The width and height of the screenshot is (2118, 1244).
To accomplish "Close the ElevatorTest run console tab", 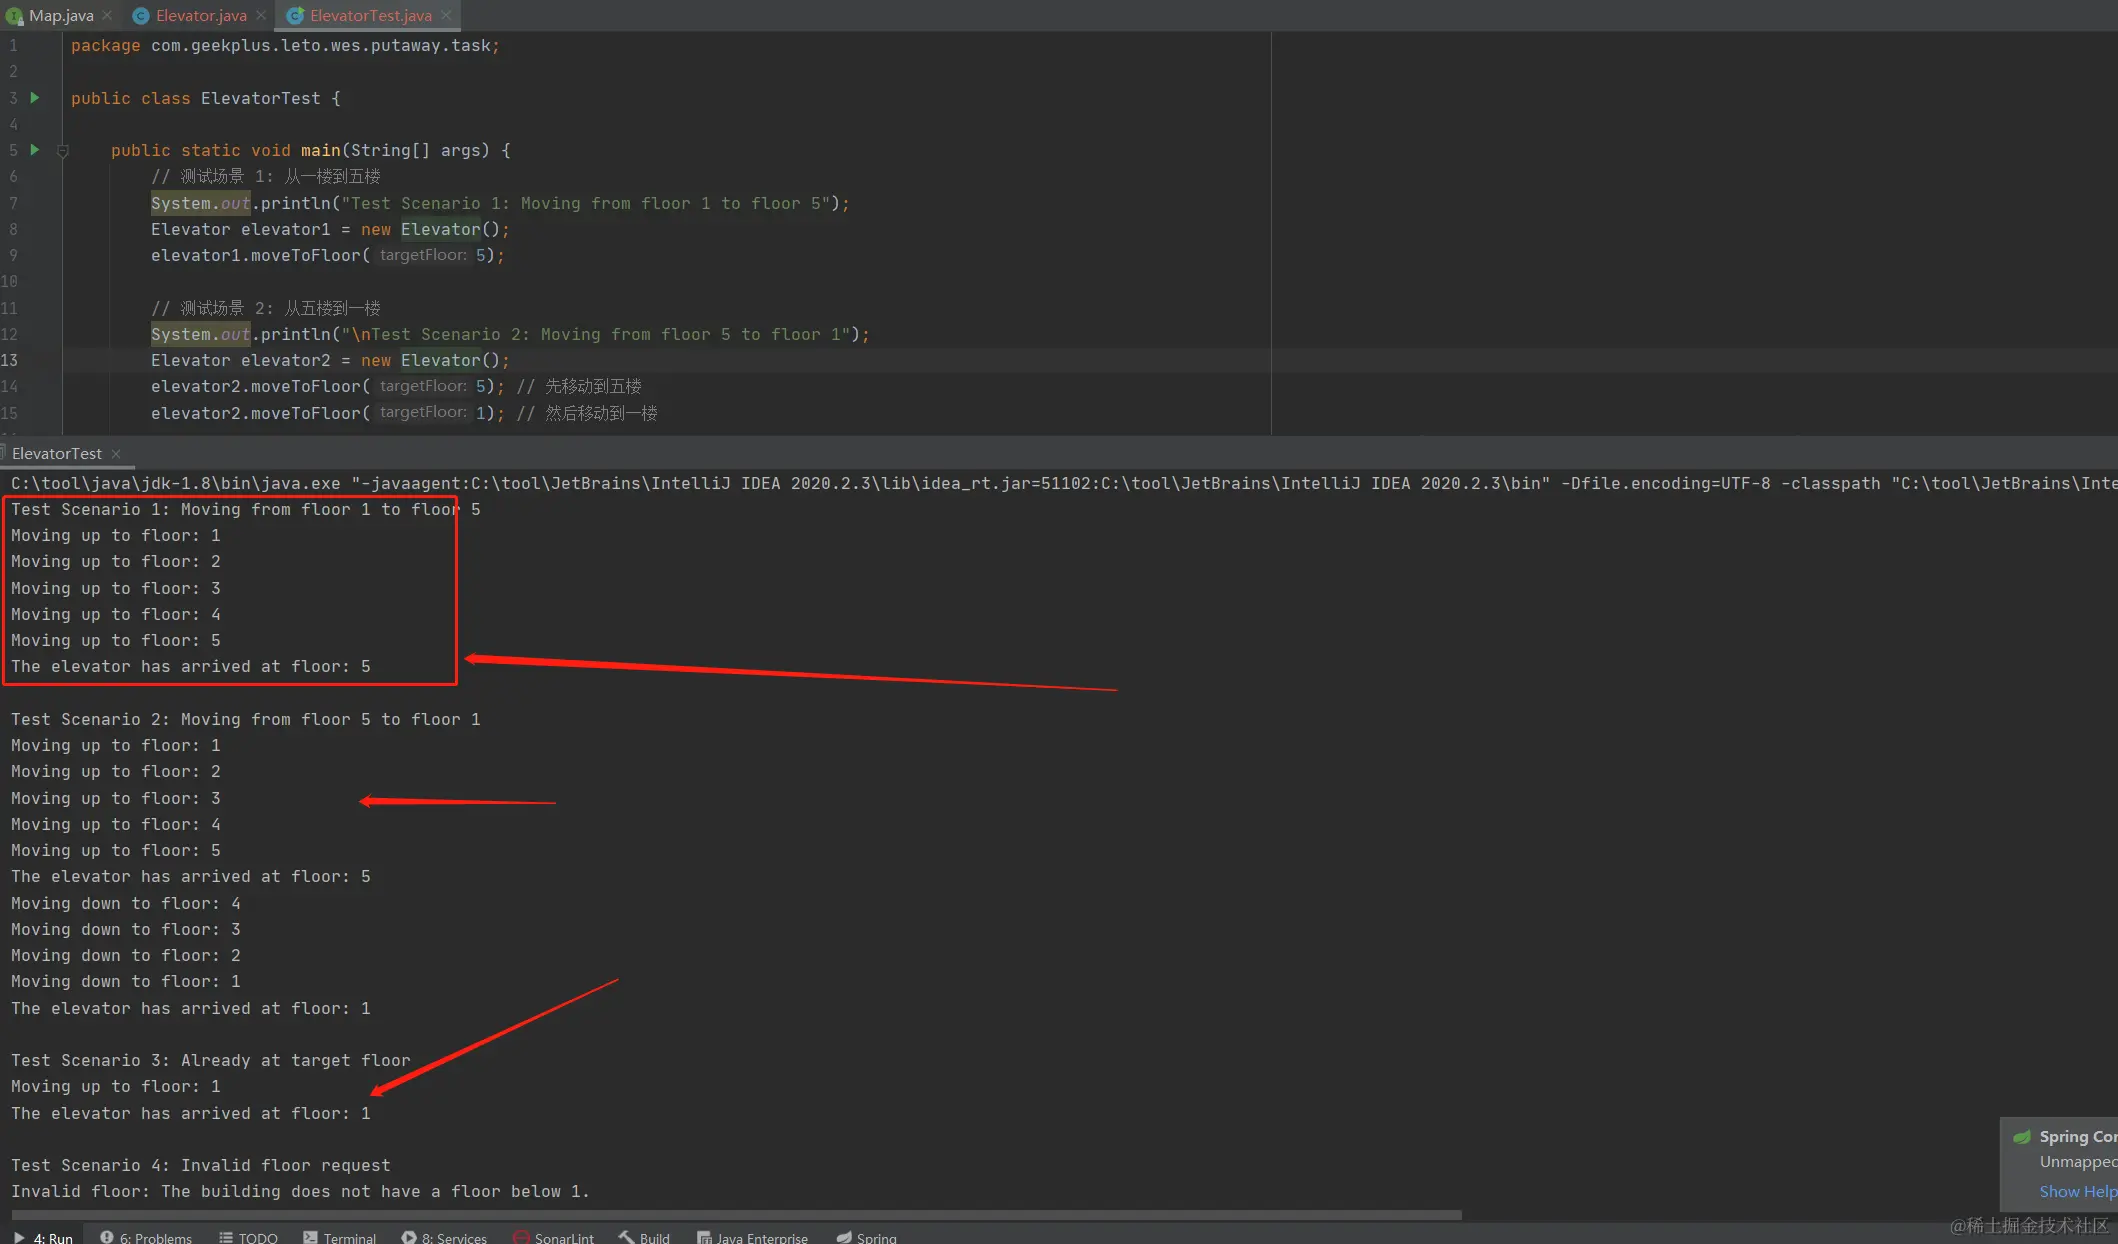I will (x=116, y=454).
